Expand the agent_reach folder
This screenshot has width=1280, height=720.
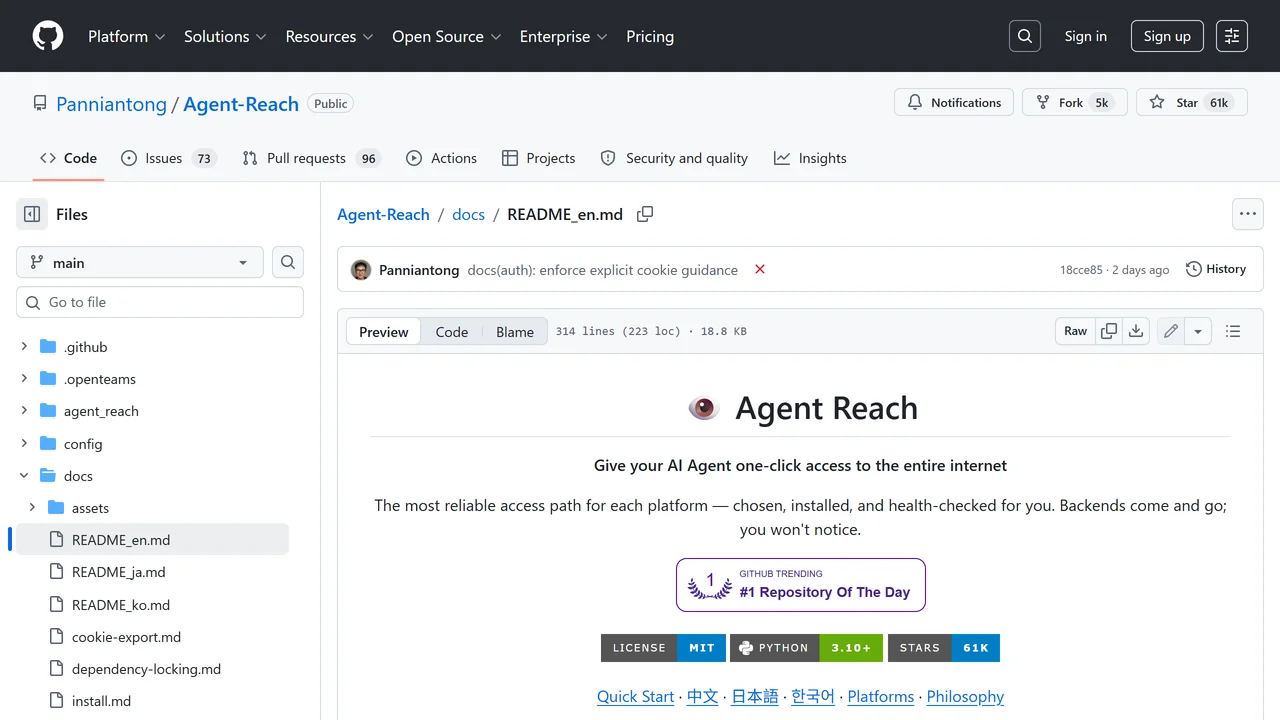(x=25, y=411)
